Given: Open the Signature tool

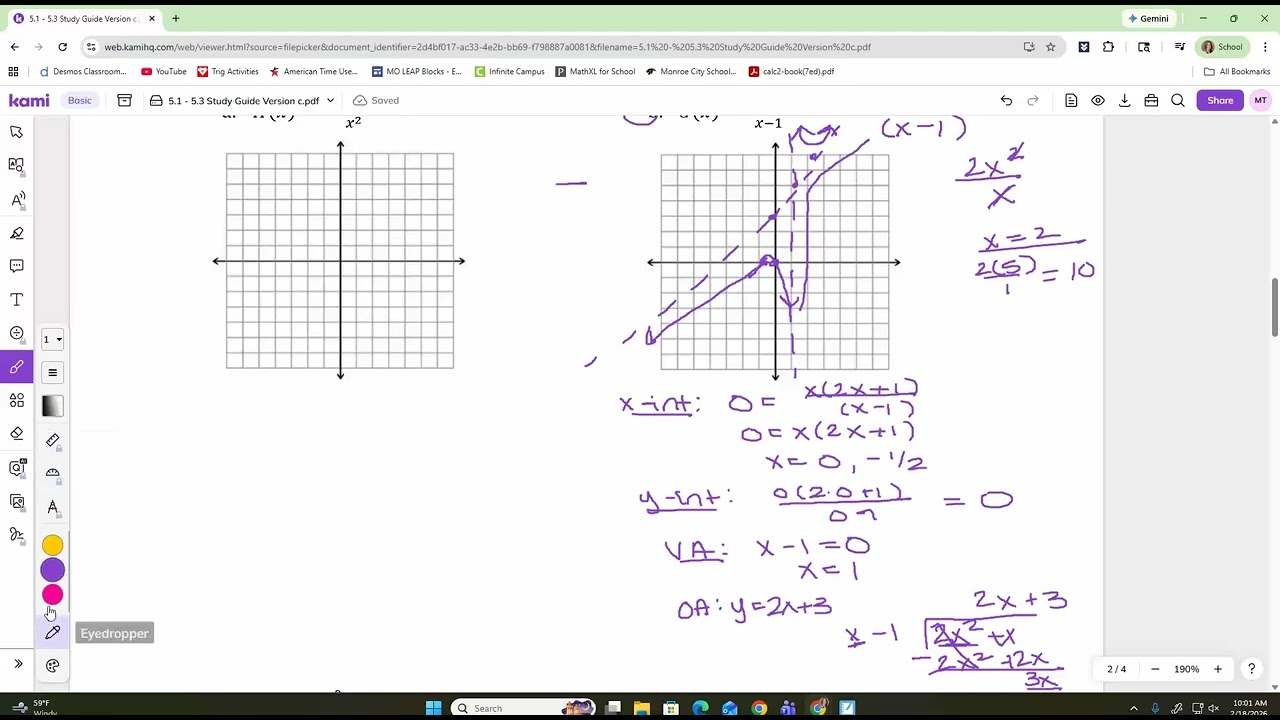Looking at the screenshot, I should tap(17, 535).
